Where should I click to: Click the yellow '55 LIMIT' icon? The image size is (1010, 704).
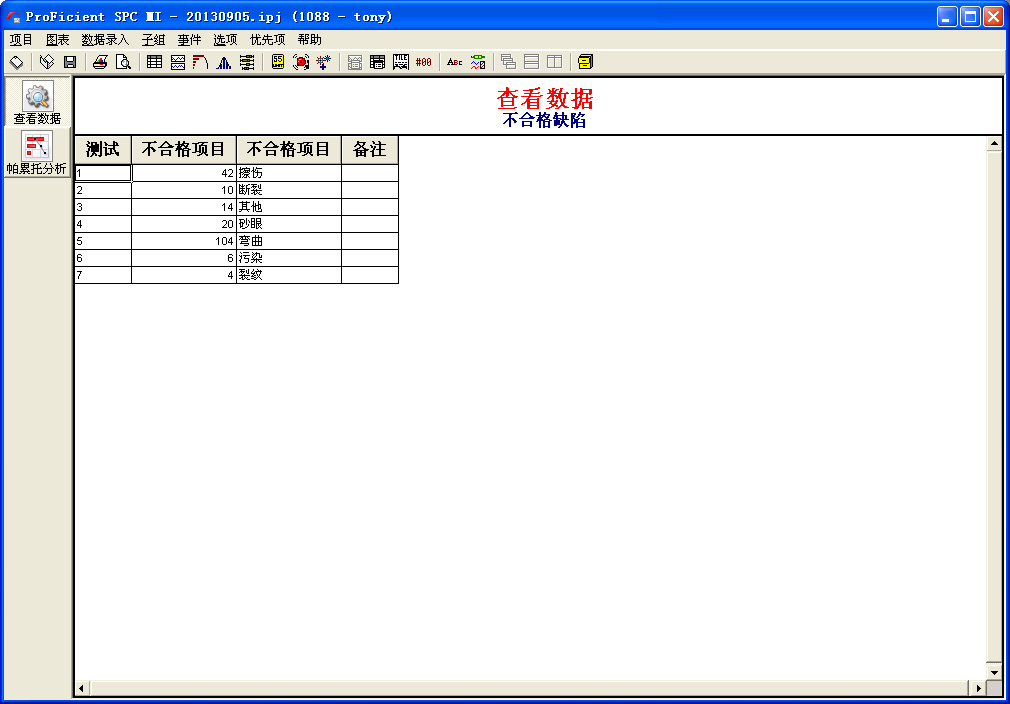pos(278,62)
